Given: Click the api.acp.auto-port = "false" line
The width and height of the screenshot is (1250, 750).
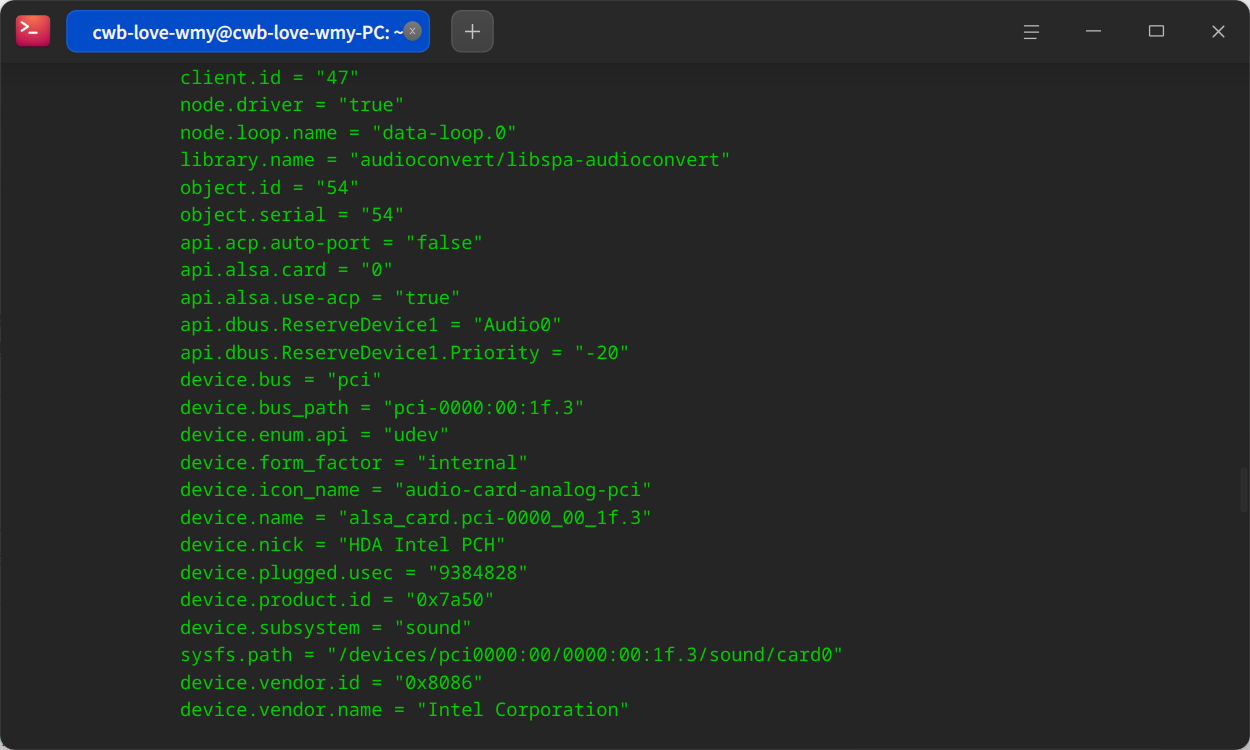Looking at the screenshot, I should coord(331,242).
